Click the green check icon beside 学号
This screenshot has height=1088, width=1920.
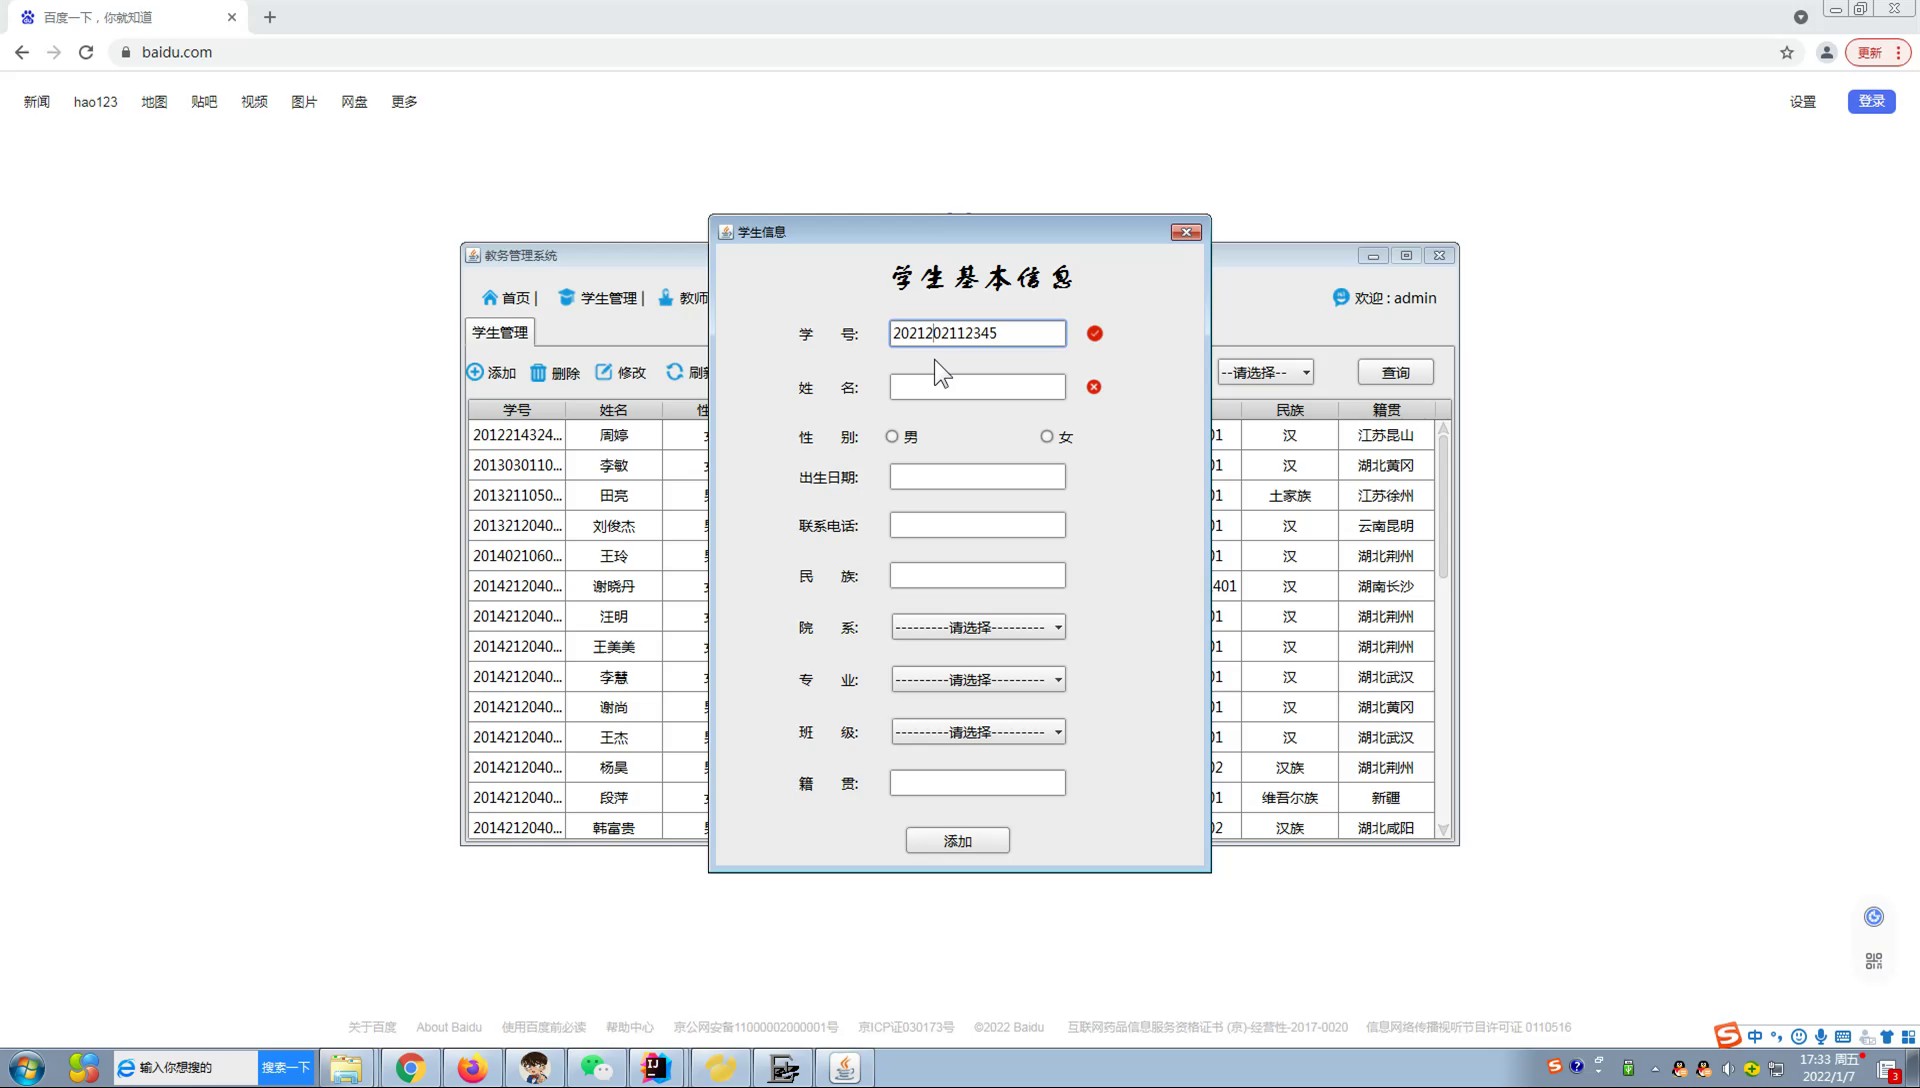pos(1095,334)
